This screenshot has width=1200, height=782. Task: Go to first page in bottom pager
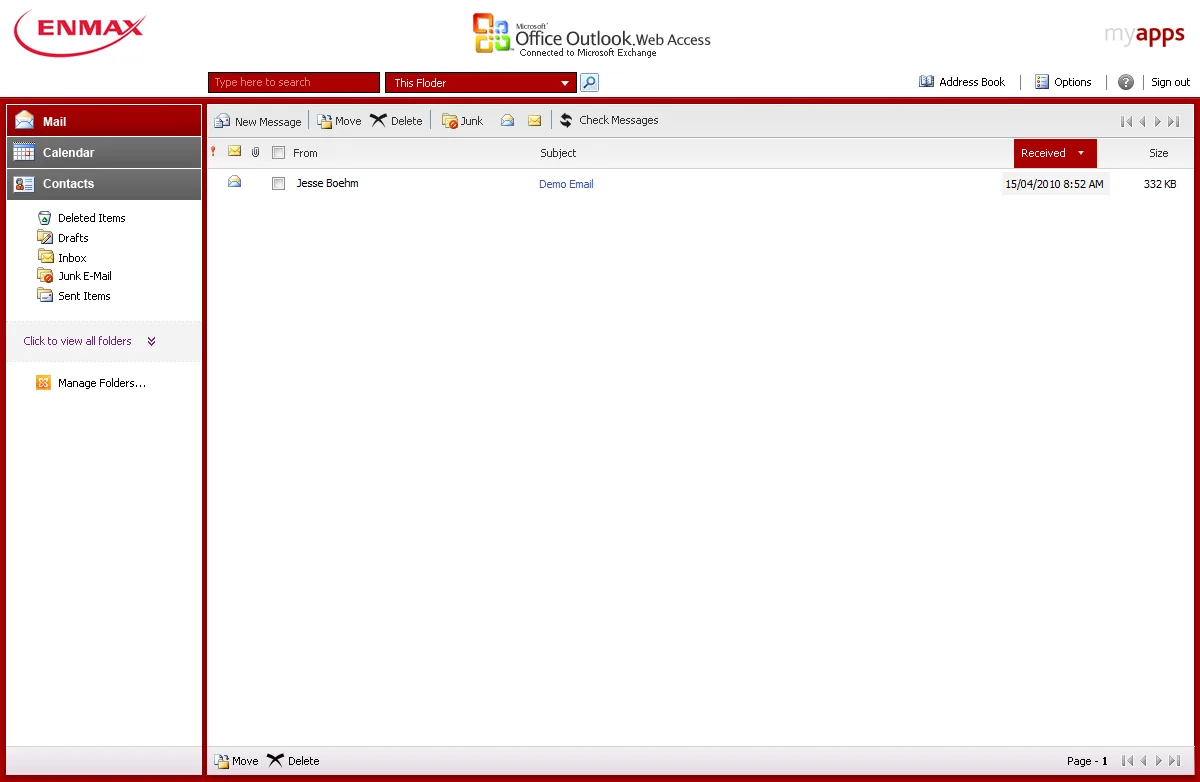[1127, 761]
